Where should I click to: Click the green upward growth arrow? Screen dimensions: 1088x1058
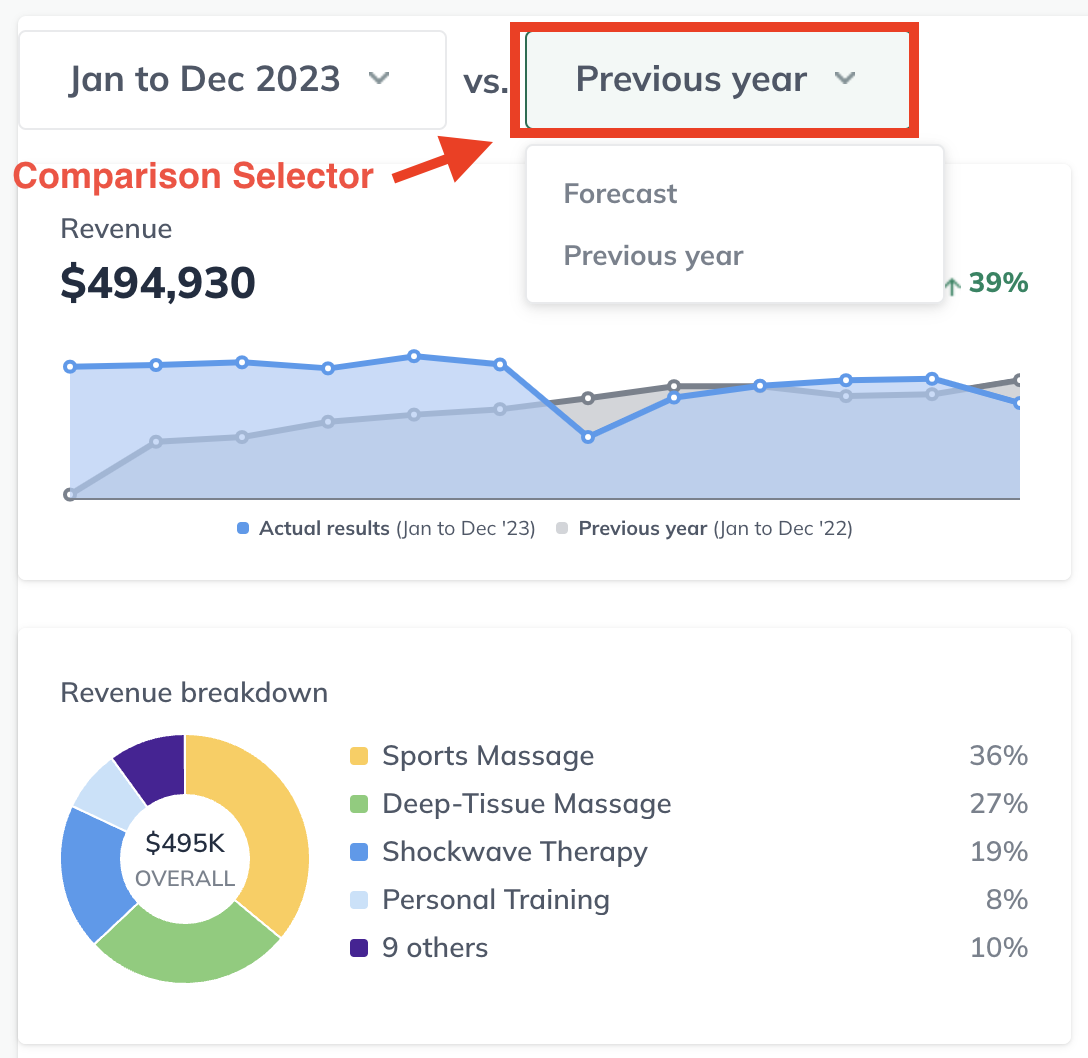pos(951,284)
